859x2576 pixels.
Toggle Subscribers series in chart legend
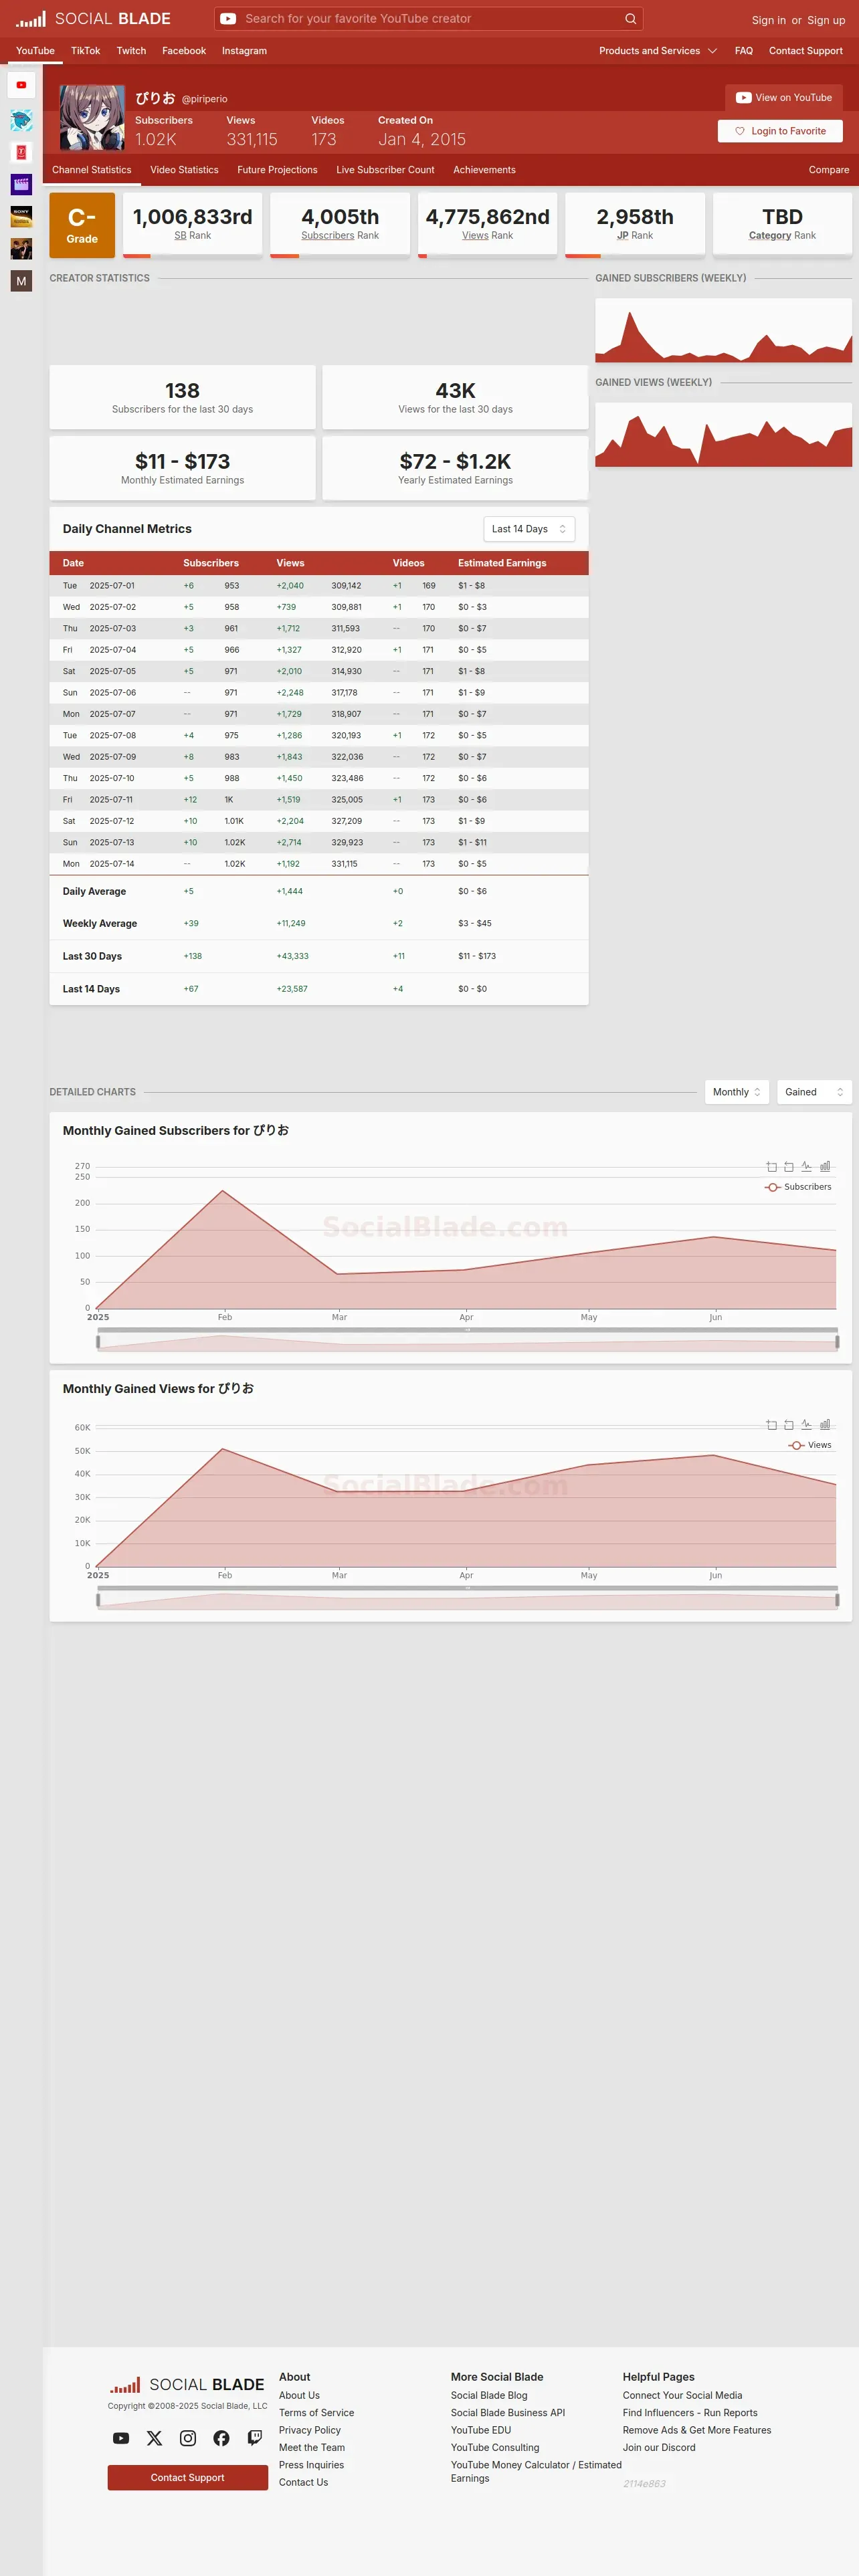click(798, 1187)
